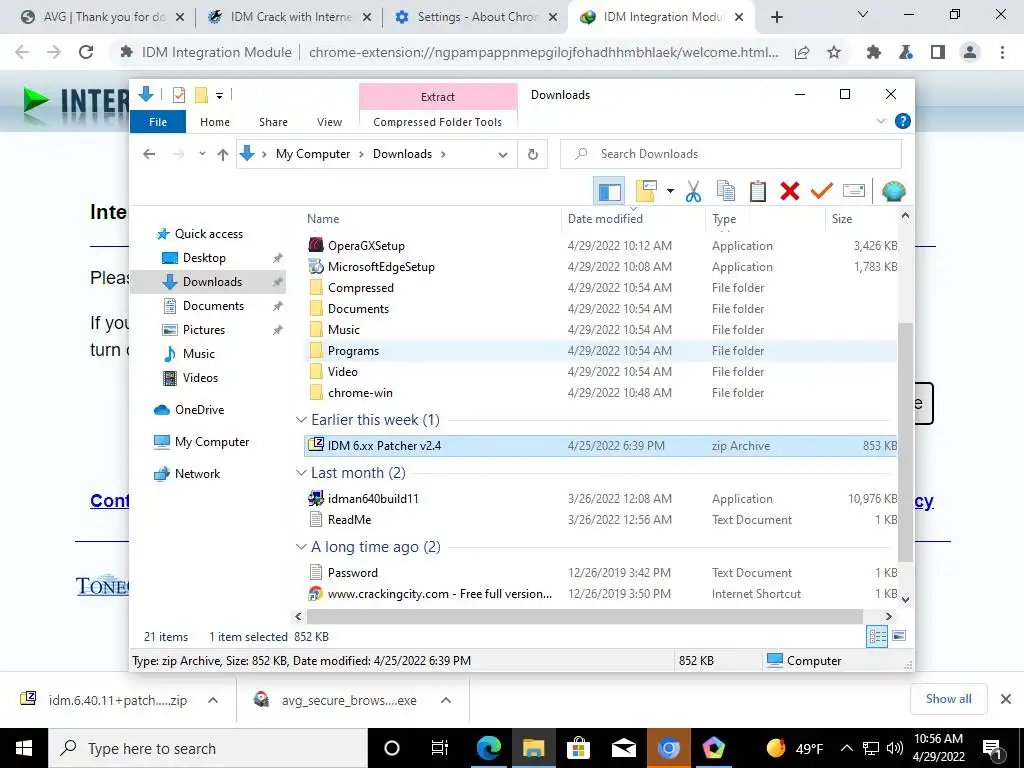The width and height of the screenshot is (1024, 768).
Task: Collapse the A long time ago group
Action: click(301, 547)
